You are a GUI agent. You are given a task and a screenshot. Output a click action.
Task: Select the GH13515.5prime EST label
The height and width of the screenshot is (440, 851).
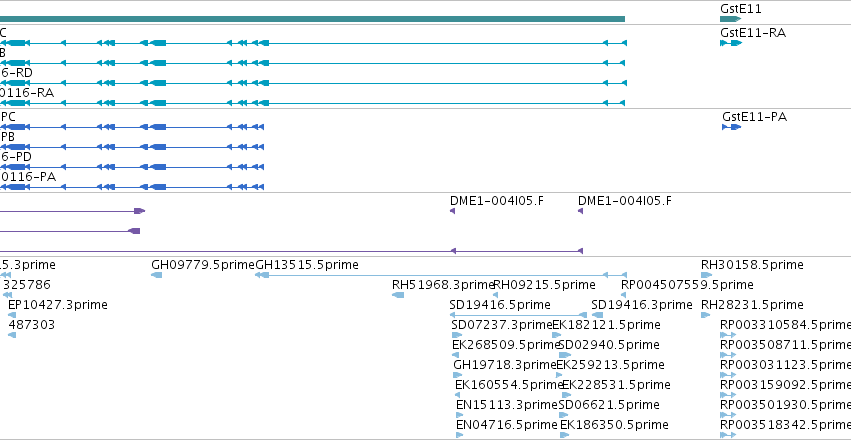307,265
